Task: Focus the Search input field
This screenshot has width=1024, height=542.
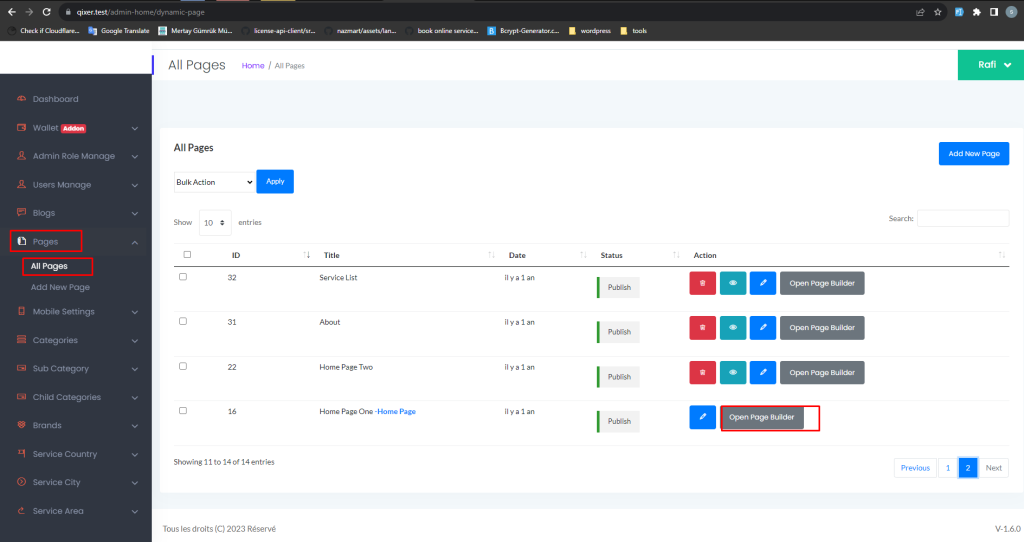Action: point(963,218)
